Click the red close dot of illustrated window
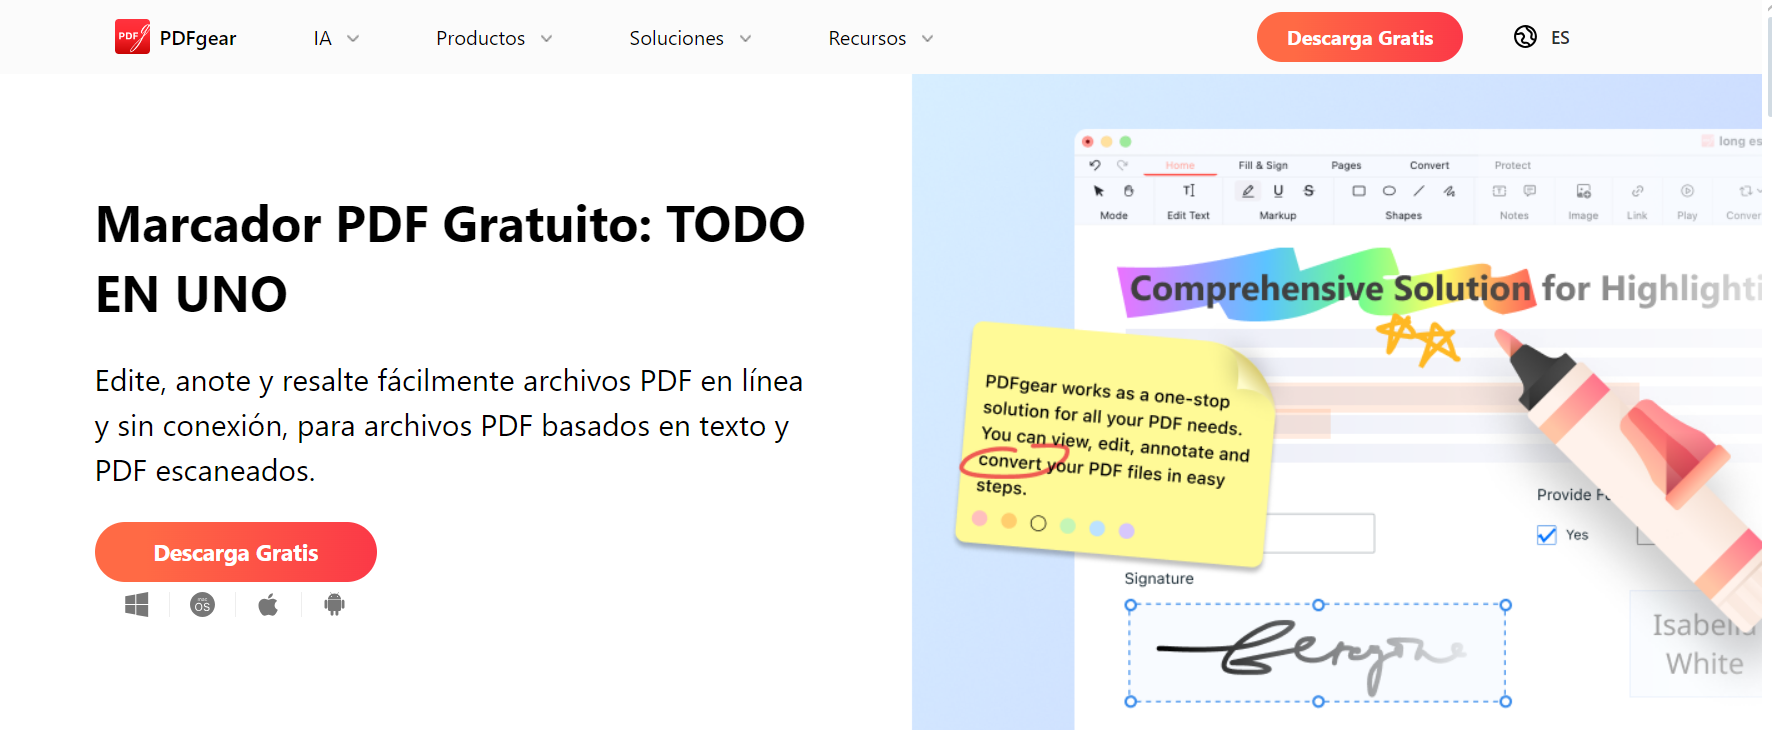Viewport: 1772px width, 732px height. pyautogui.click(x=1088, y=142)
